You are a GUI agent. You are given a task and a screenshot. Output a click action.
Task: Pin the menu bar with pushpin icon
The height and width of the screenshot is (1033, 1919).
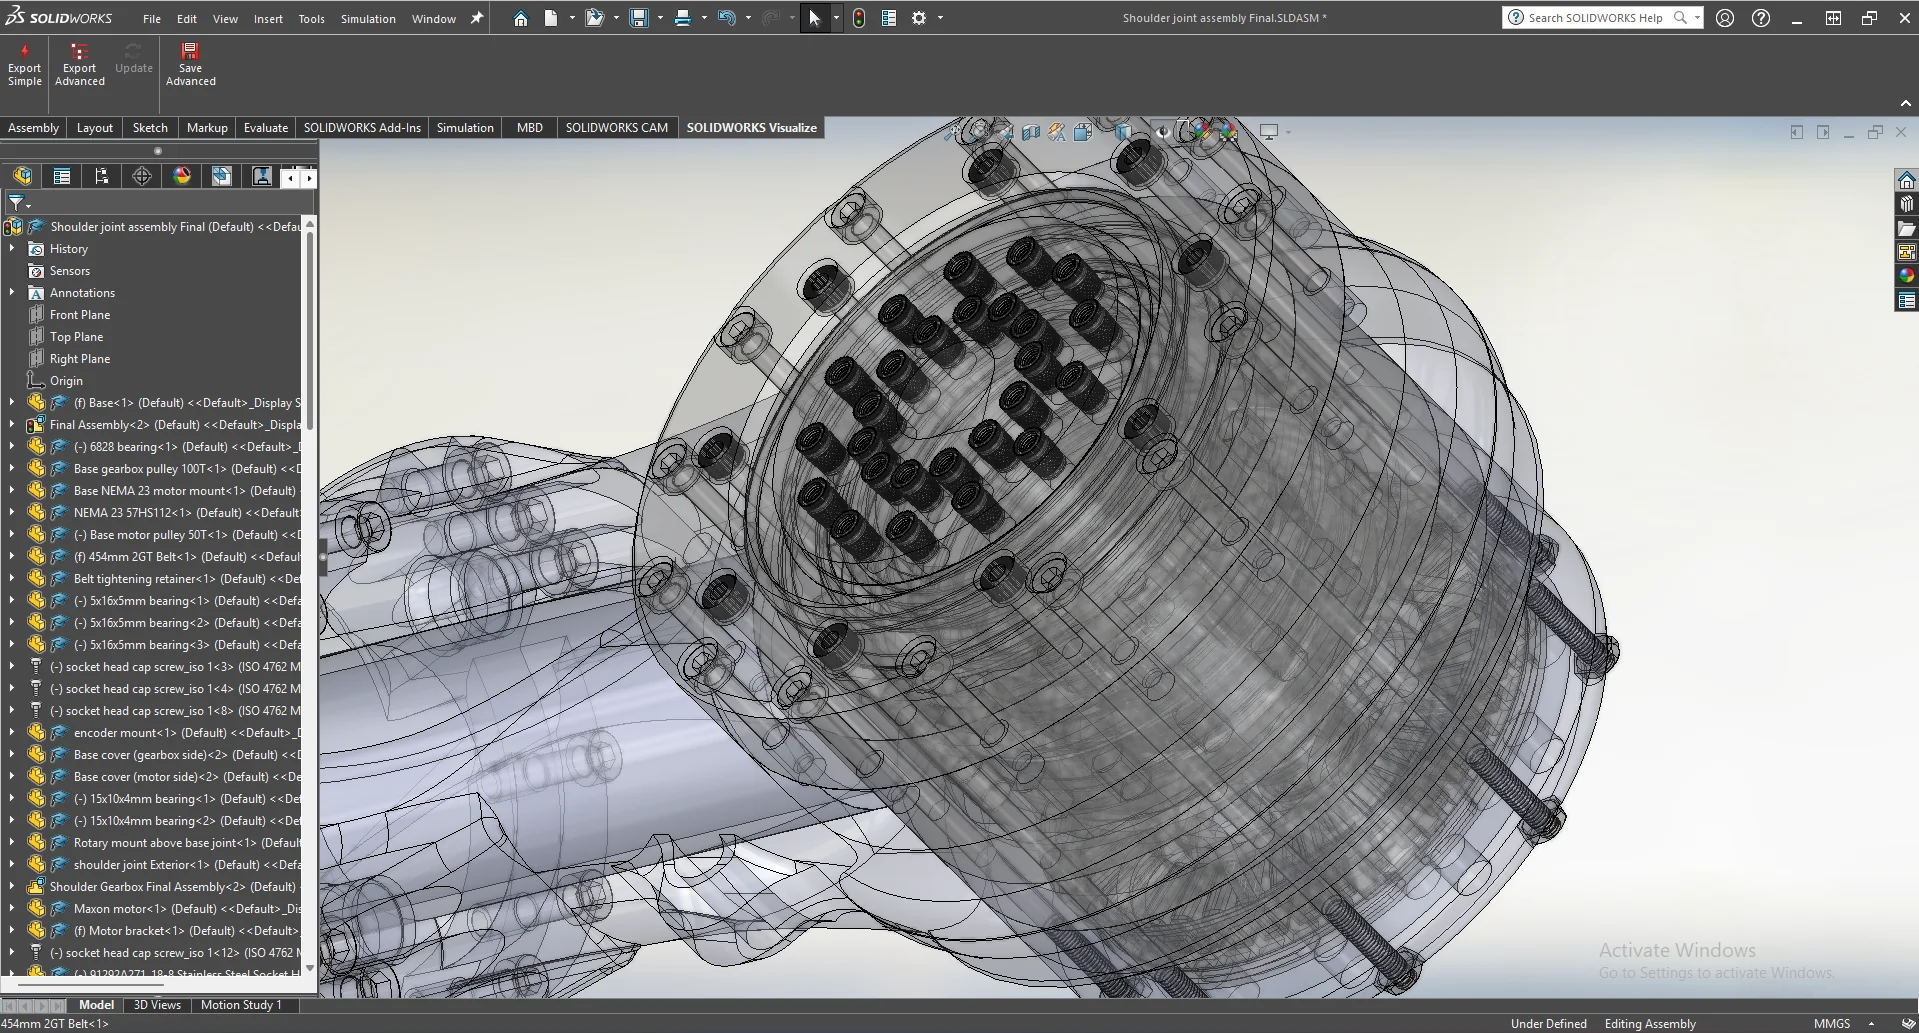[477, 18]
